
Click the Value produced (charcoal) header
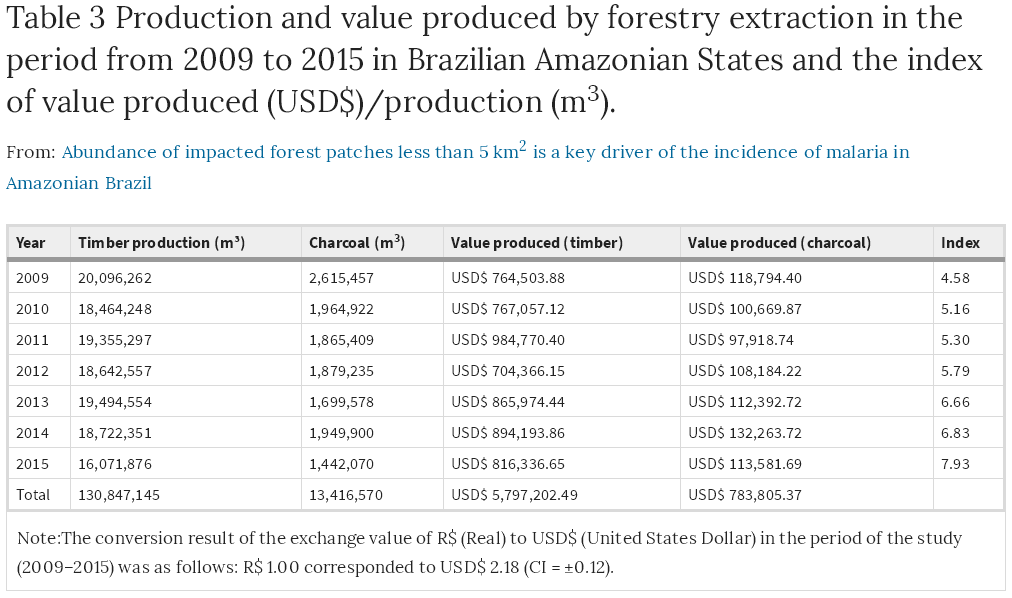pos(779,243)
